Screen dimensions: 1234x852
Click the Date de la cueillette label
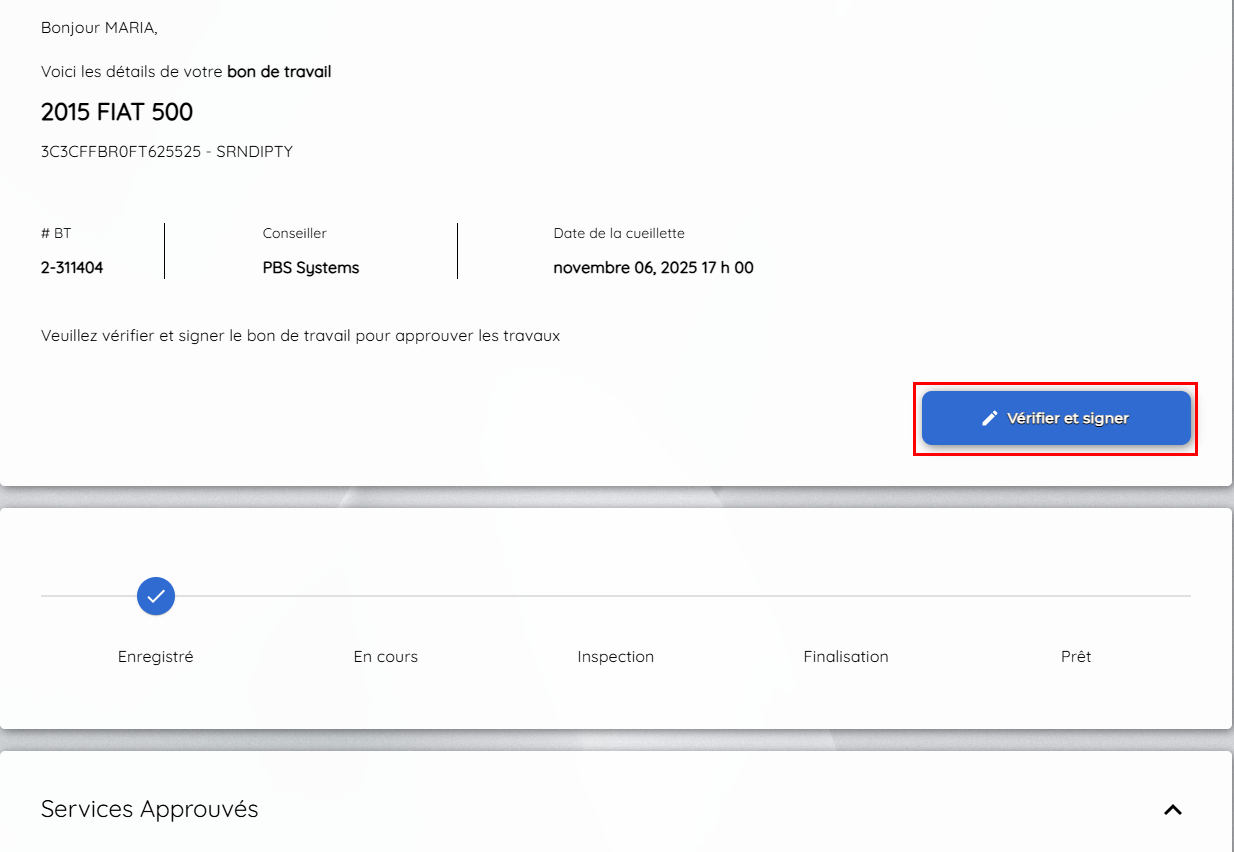click(619, 233)
